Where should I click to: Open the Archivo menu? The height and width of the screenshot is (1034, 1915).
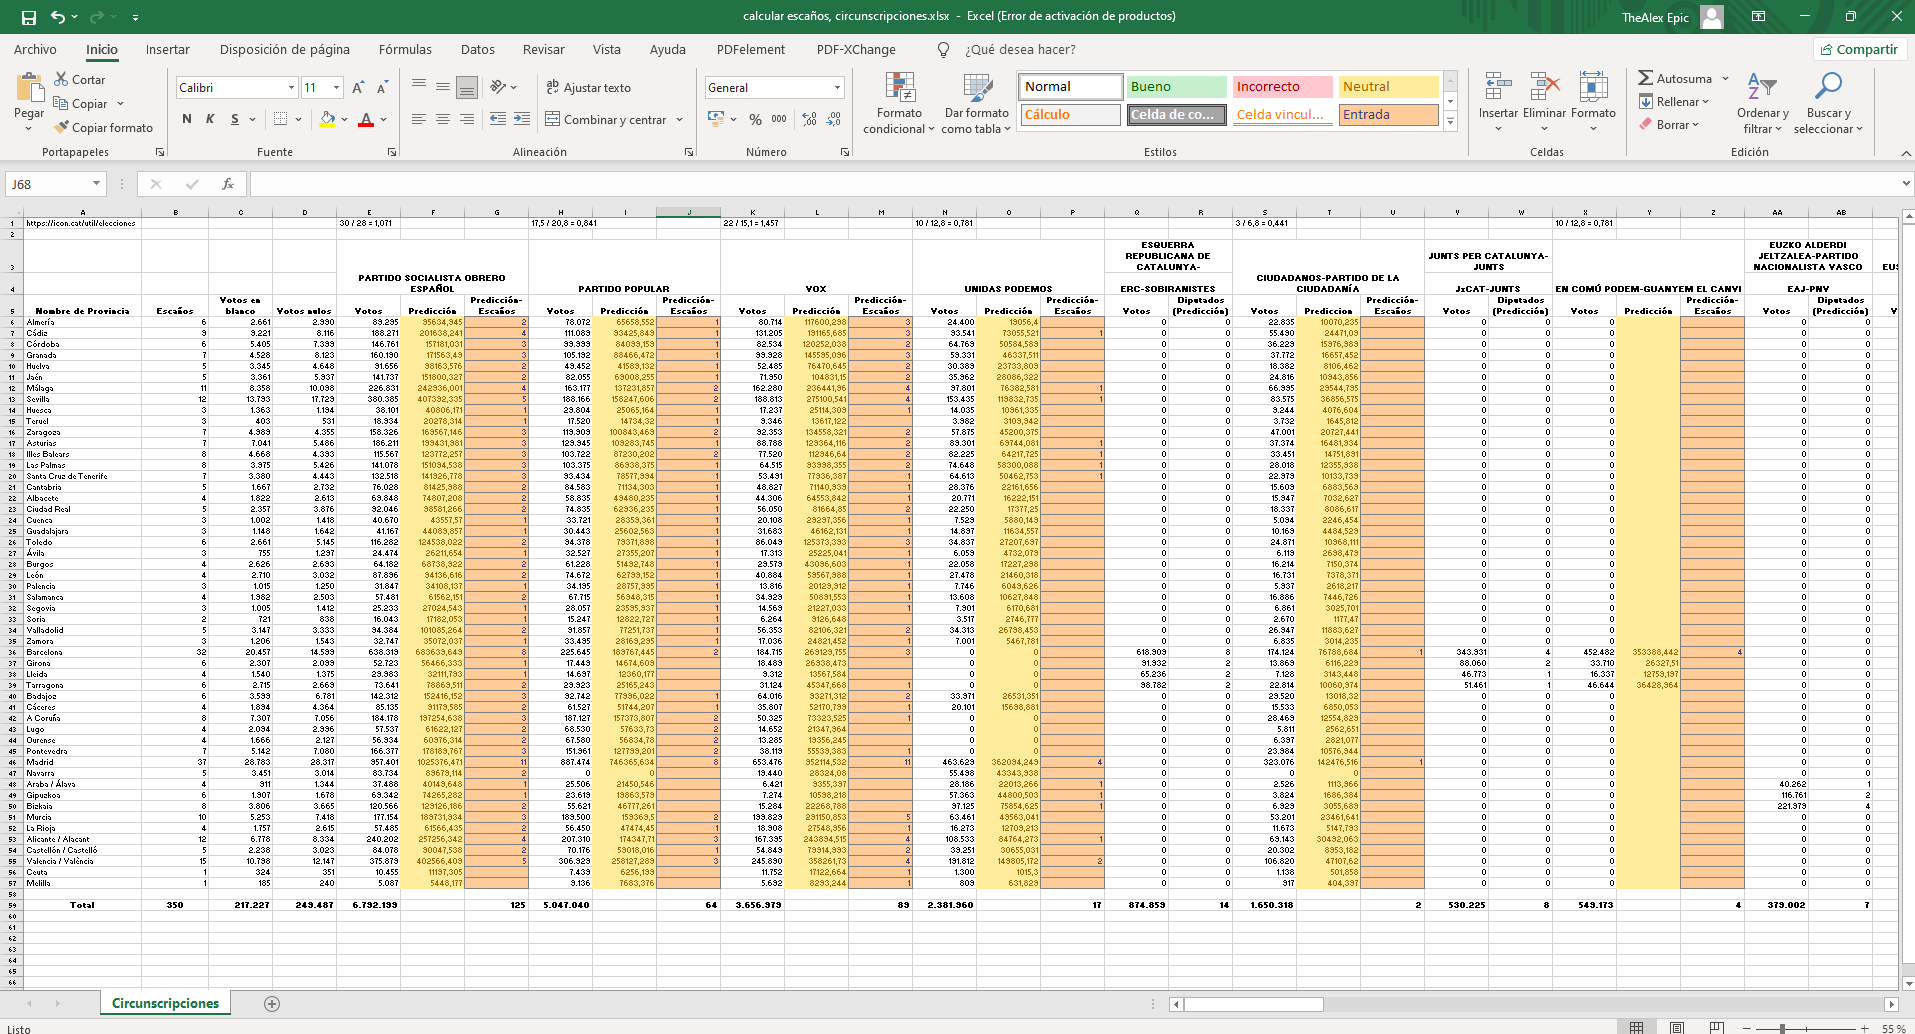[35, 49]
